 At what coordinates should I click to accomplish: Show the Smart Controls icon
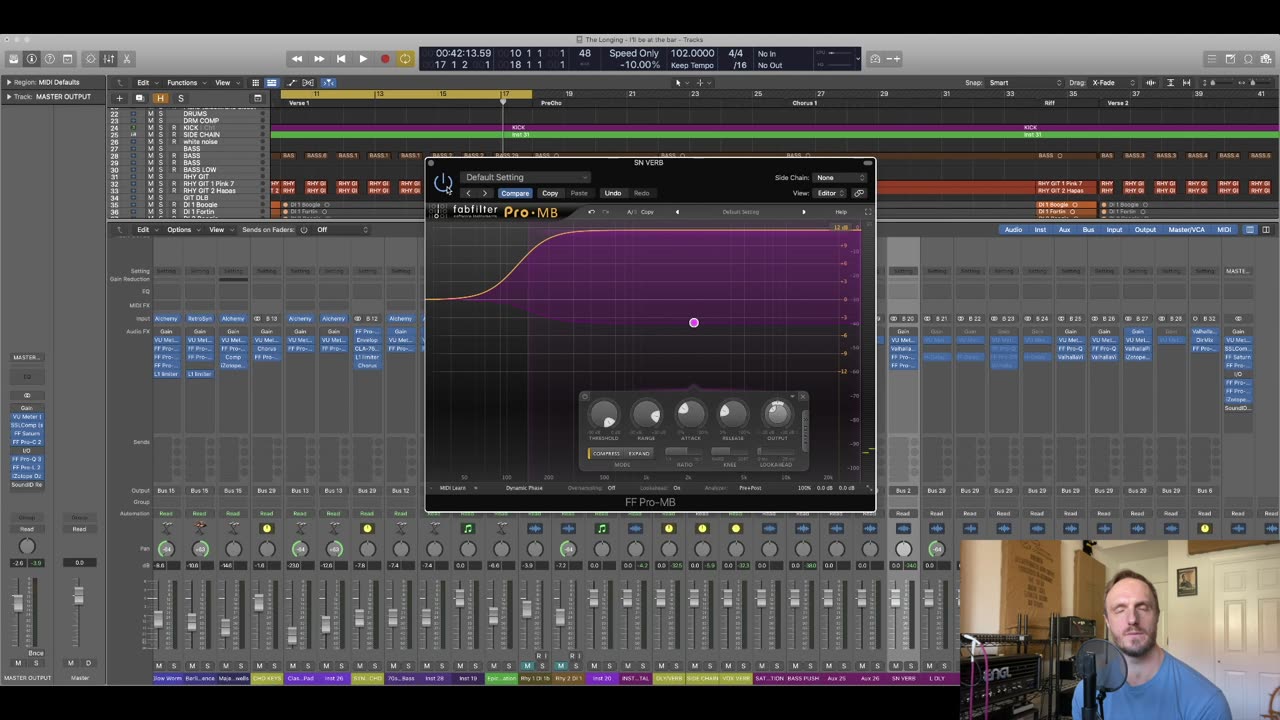[x=91, y=59]
